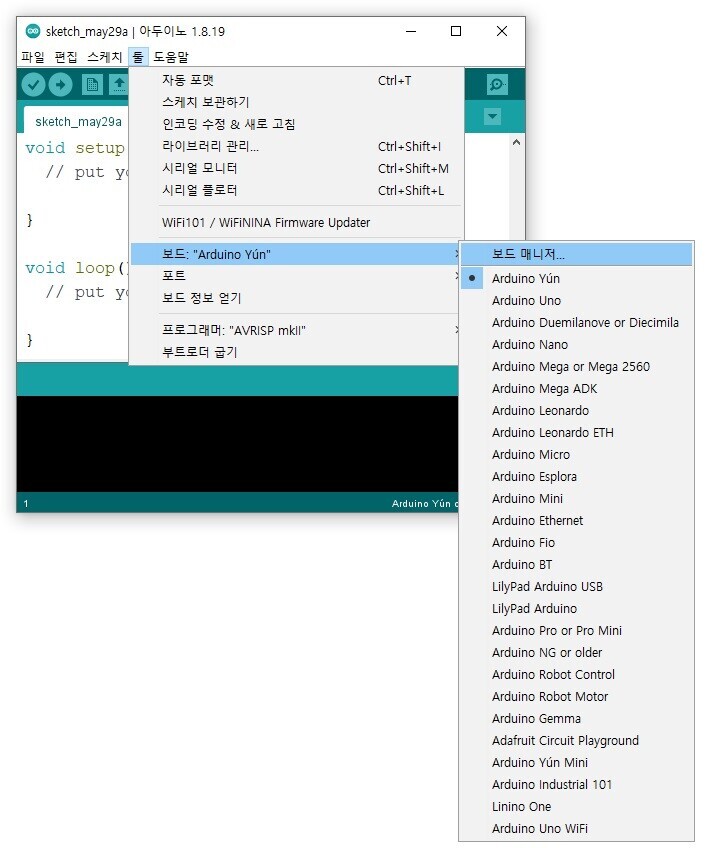Click the editor scrollbar up arrow
This screenshot has height=848, width=714.
(516, 142)
